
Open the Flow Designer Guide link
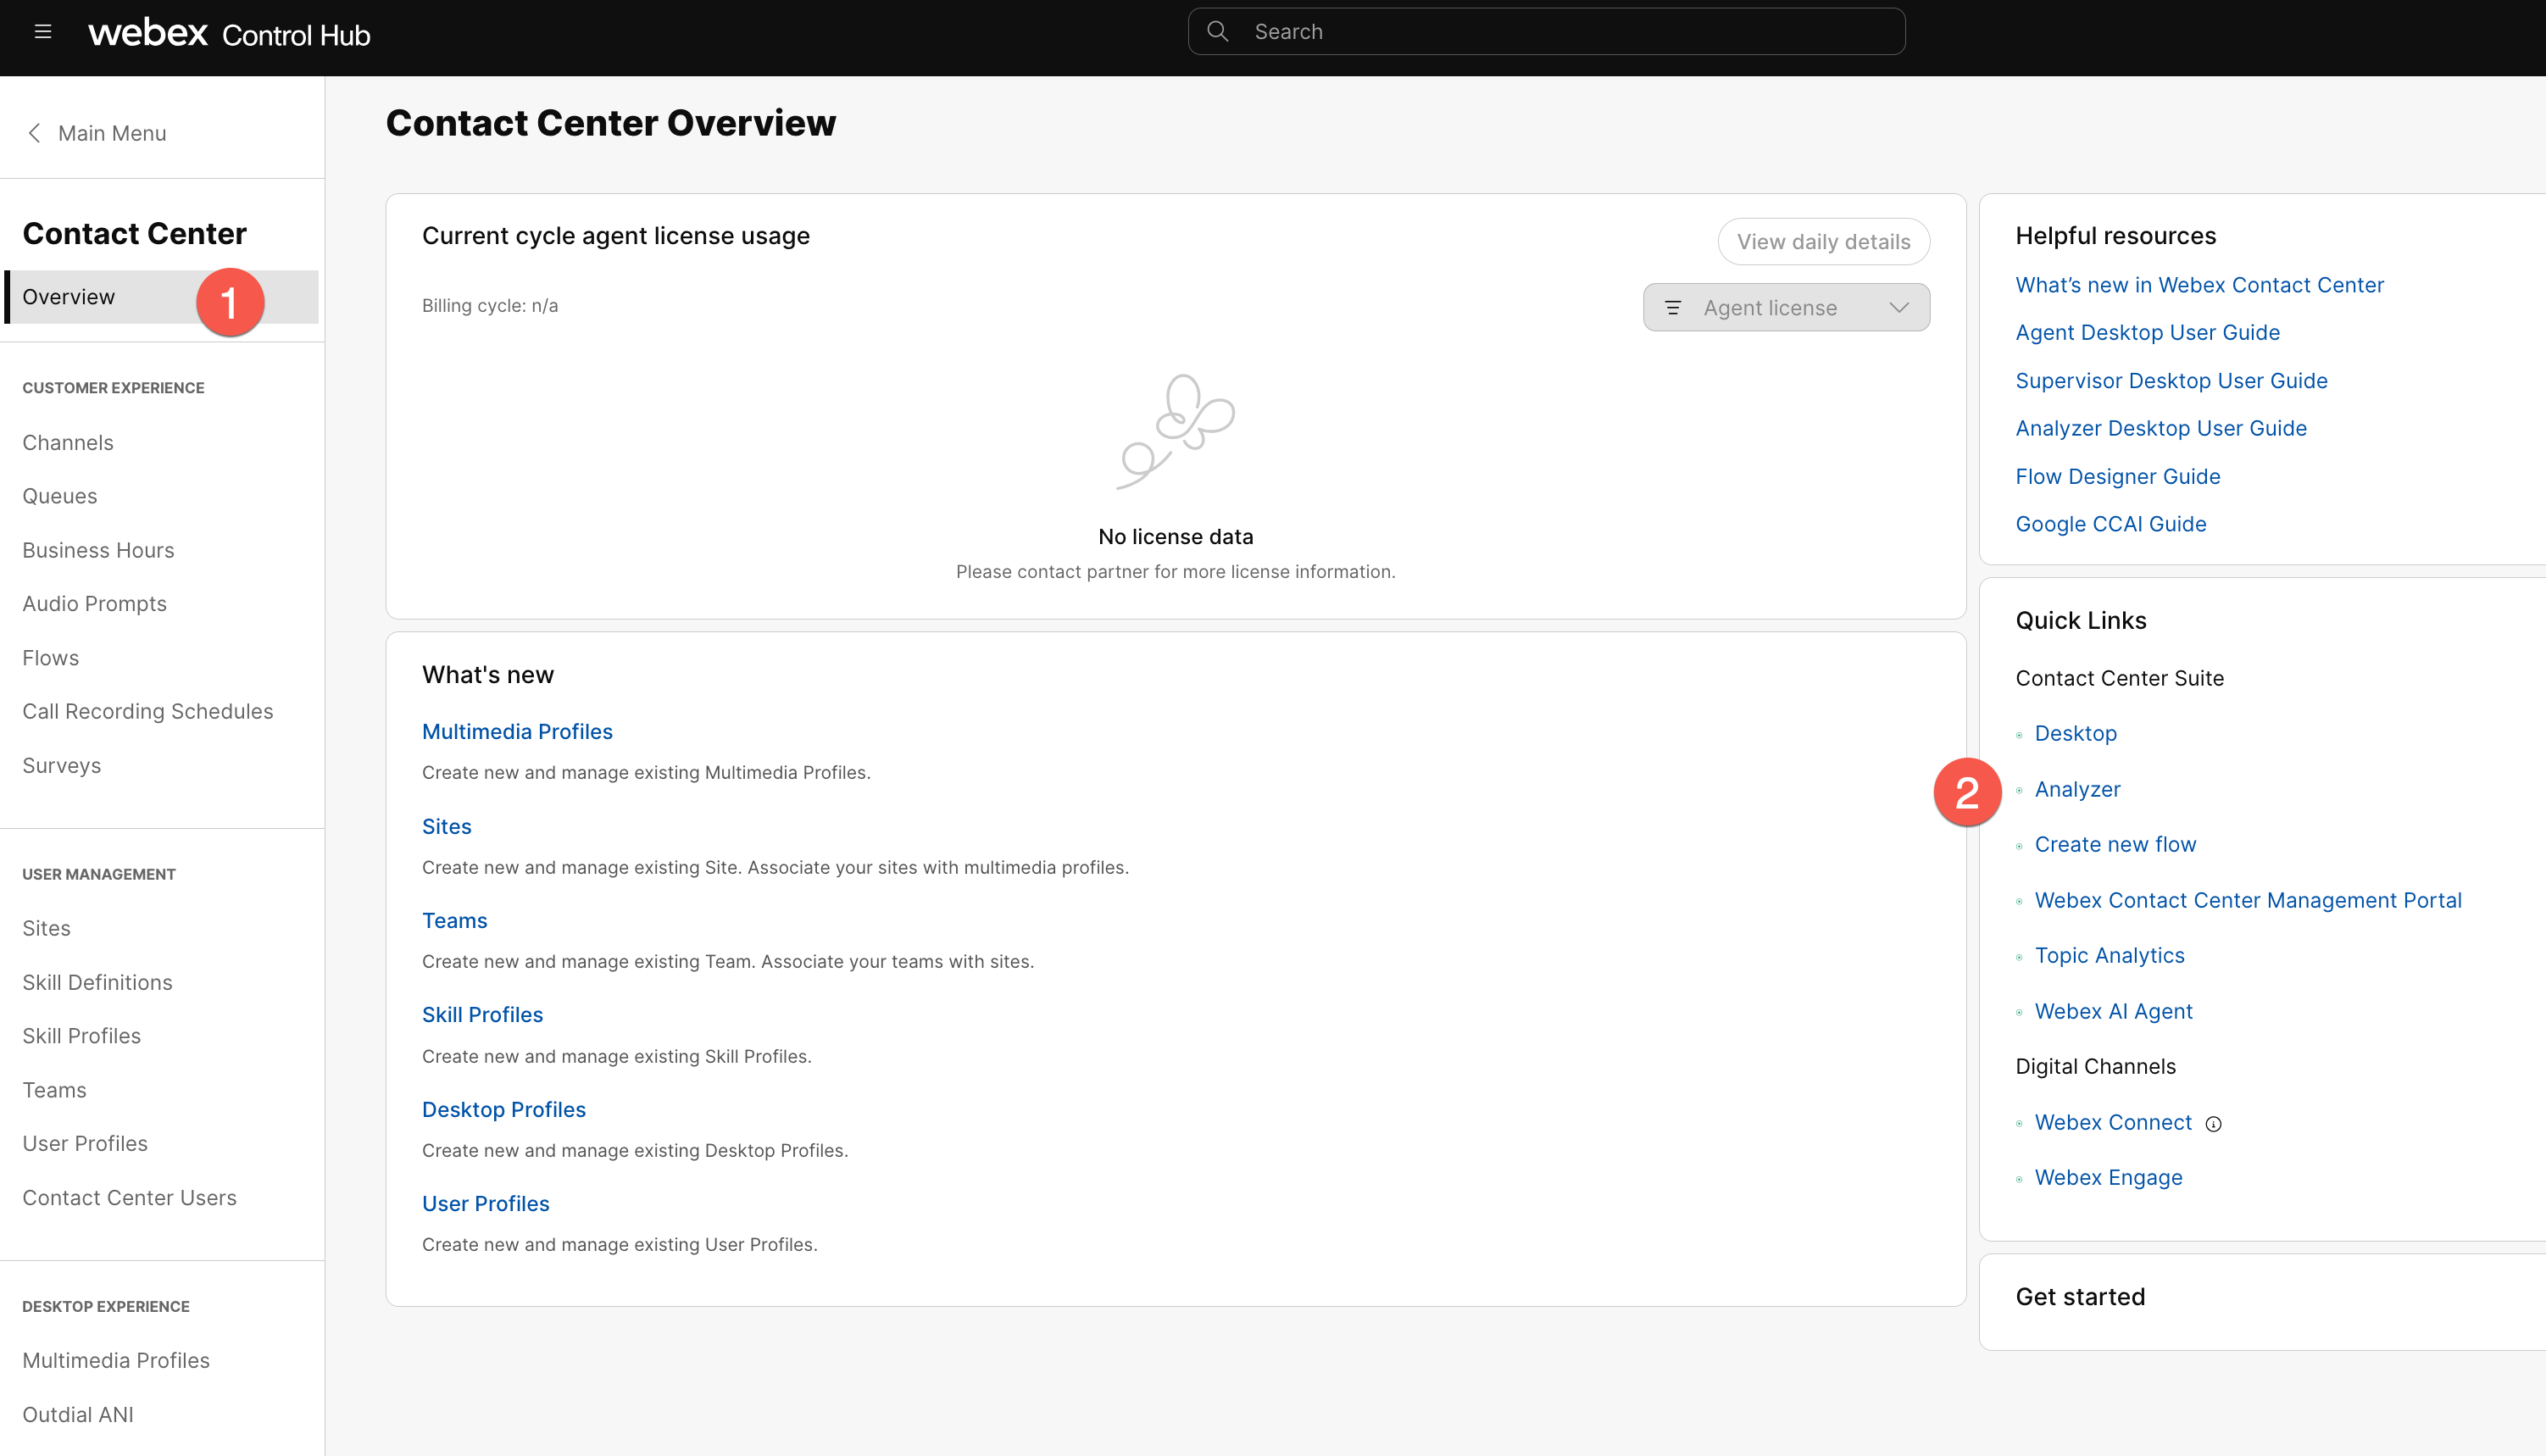tap(2117, 476)
